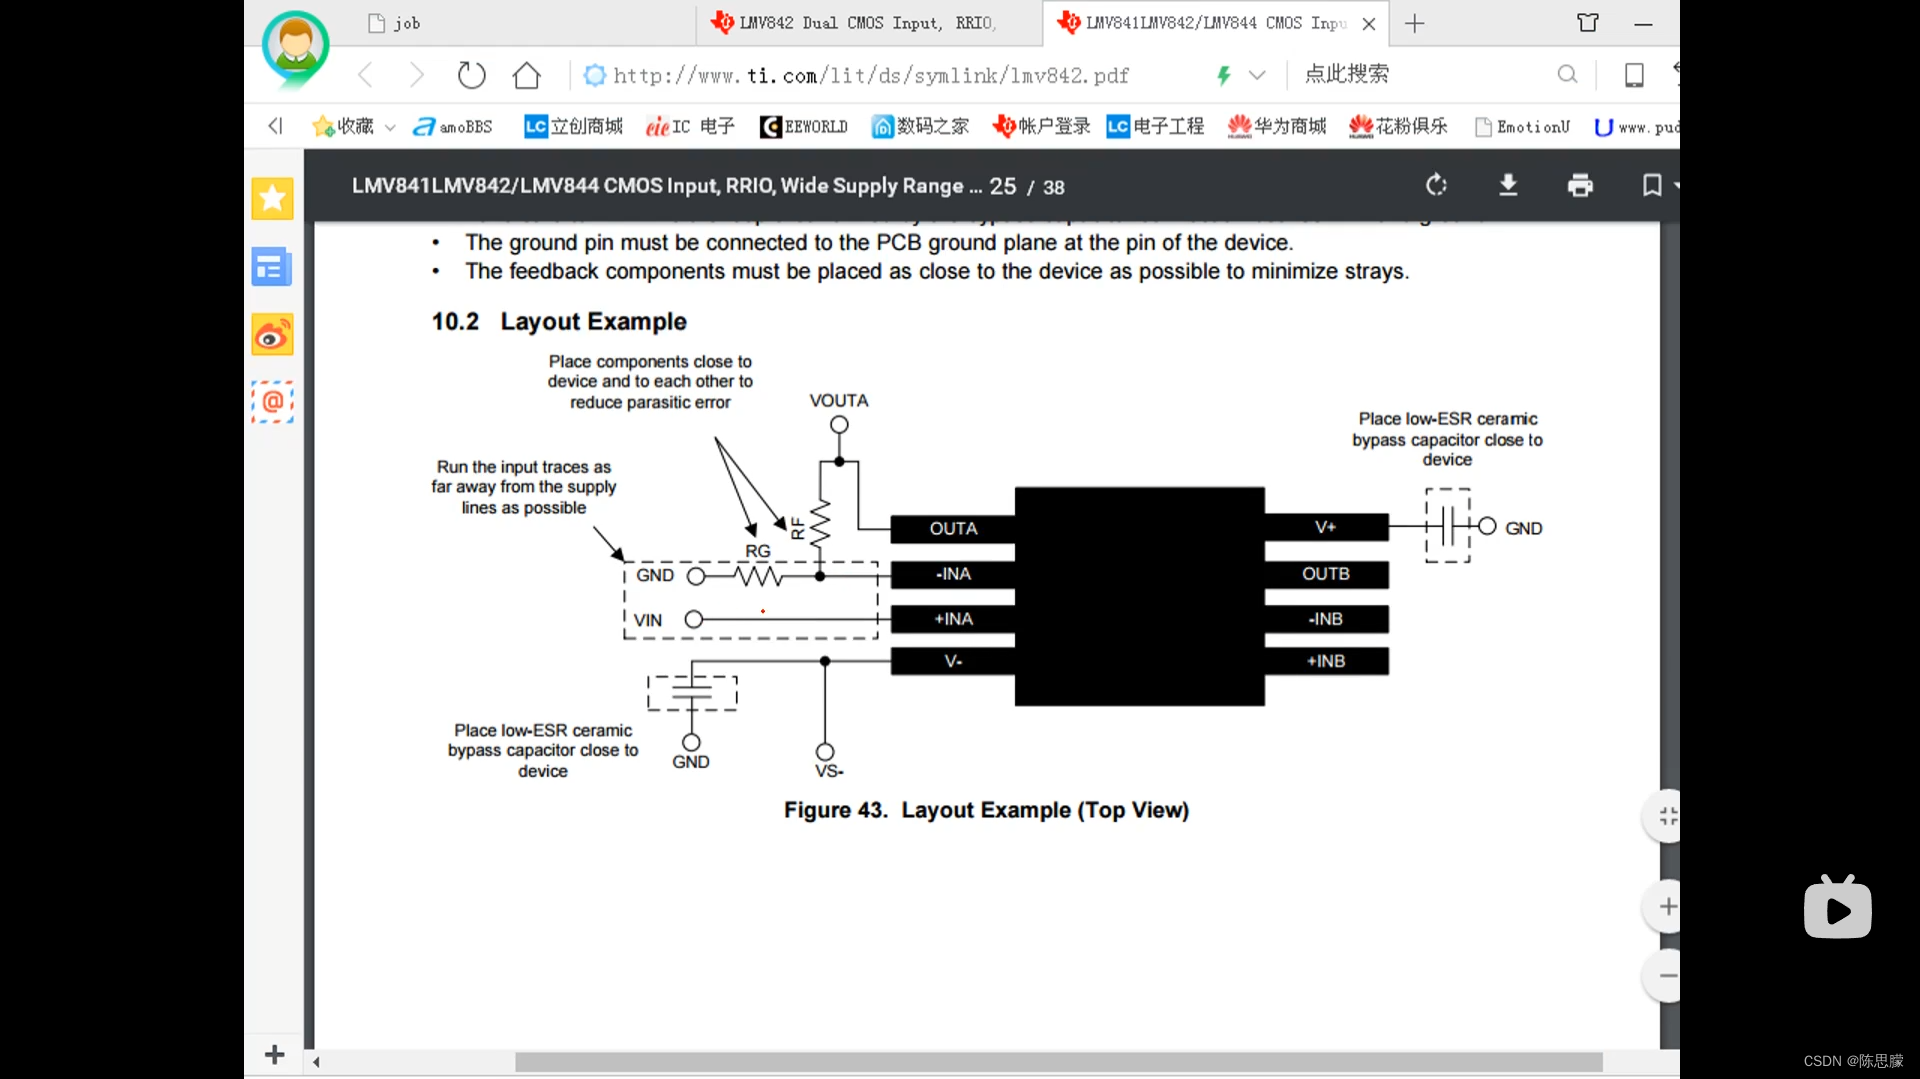Zoom out the PDF with minus button
Image resolution: width=1920 pixels, height=1079 pixels.
(x=1666, y=976)
